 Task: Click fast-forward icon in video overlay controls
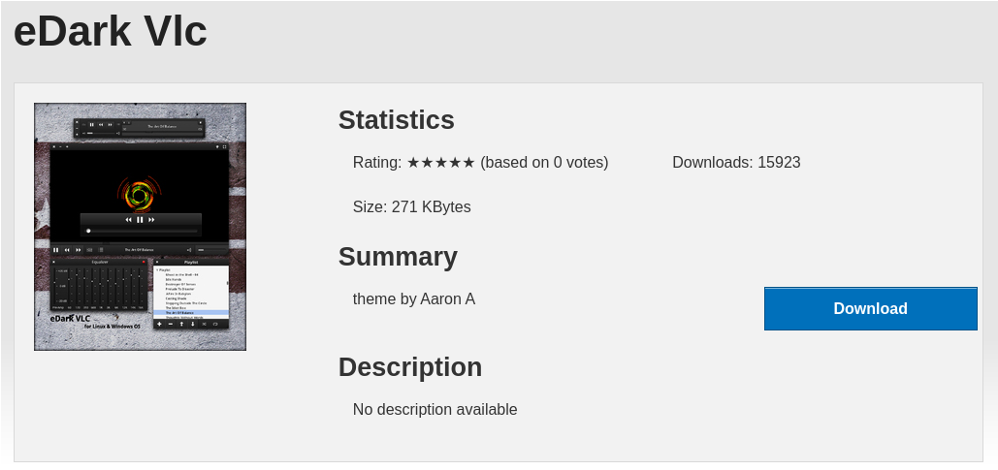click(151, 220)
